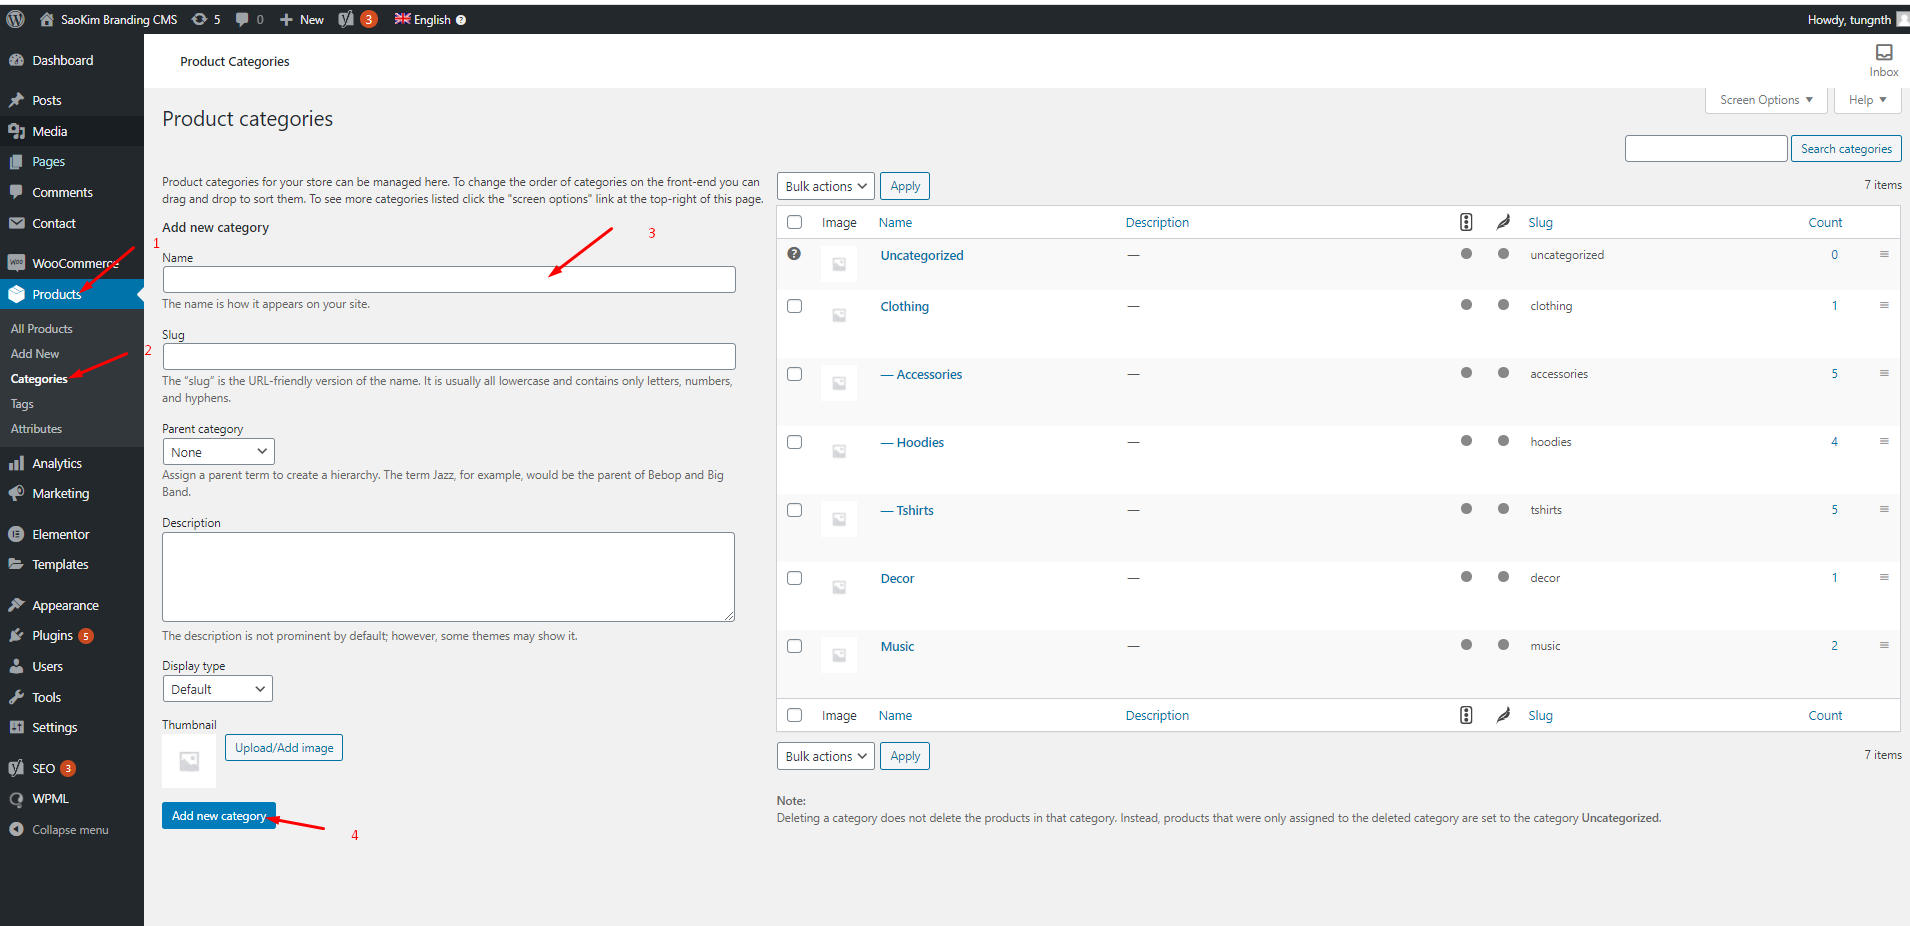The image size is (1910, 926).
Task: Open the top Bulk actions dropdown
Action: tap(825, 186)
